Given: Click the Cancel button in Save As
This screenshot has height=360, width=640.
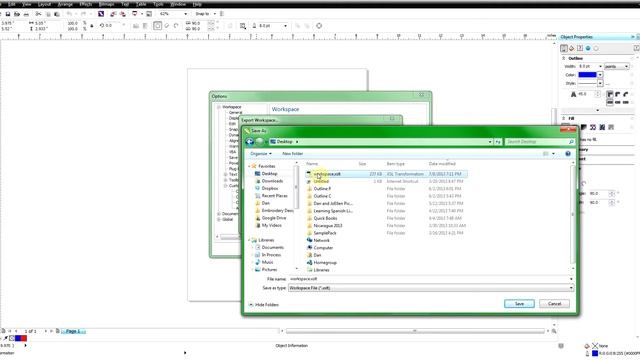Looking at the screenshot, I should tap(554, 304).
